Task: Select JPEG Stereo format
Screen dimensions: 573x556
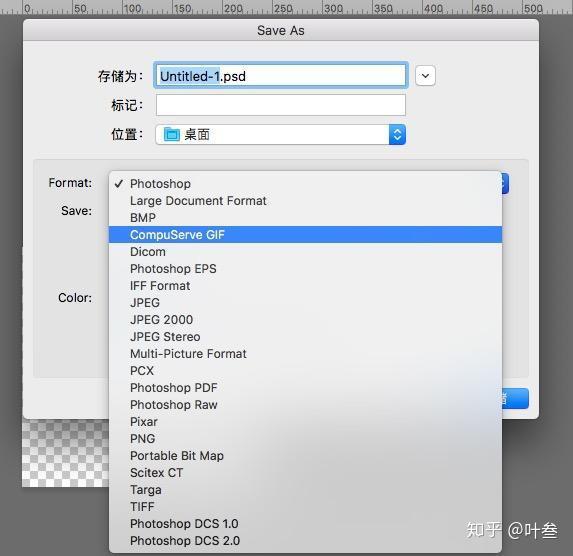Action: (305, 337)
